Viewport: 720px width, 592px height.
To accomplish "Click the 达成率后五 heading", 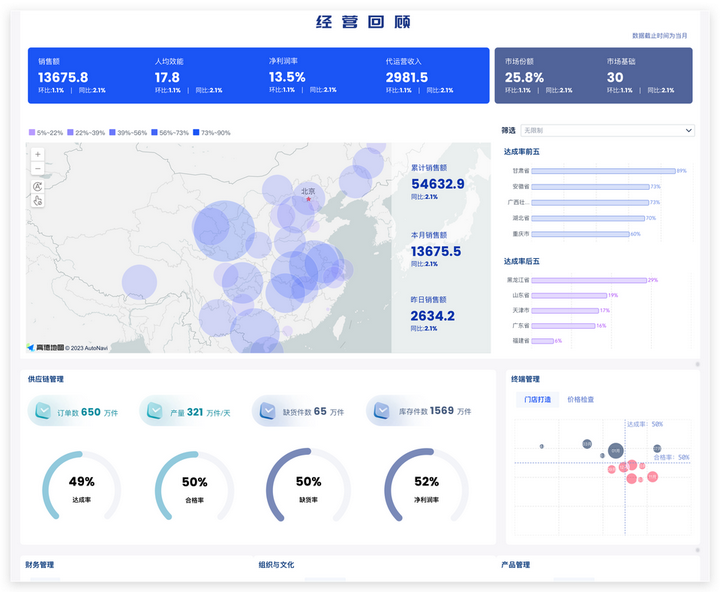I will (522, 261).
